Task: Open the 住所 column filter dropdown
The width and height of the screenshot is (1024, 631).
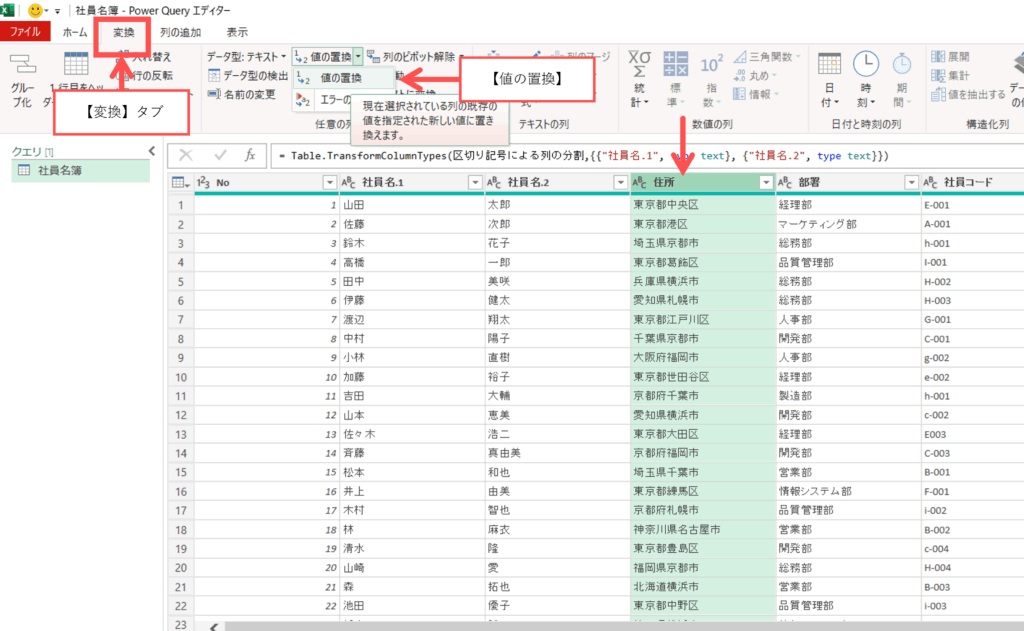Action: (x=766, y=182)
